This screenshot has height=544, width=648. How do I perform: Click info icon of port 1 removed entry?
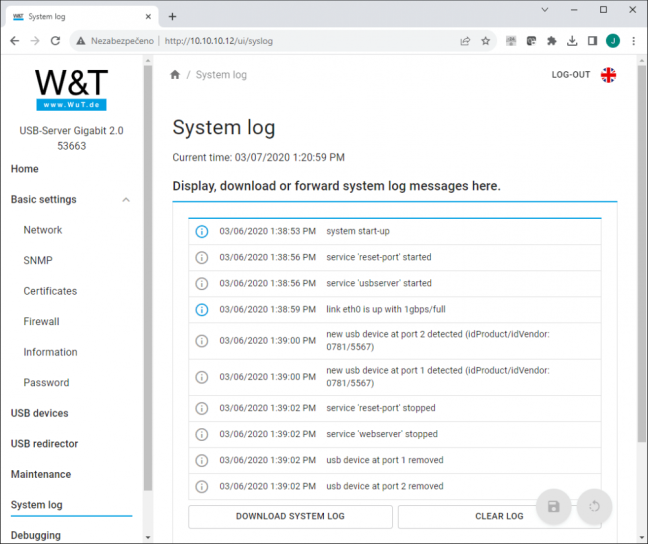202,460
